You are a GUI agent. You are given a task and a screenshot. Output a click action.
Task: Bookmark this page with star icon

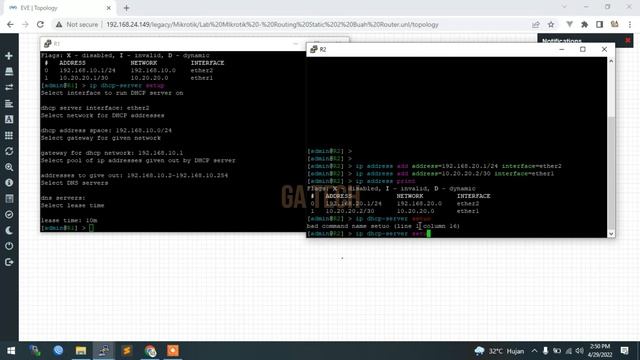551,24
